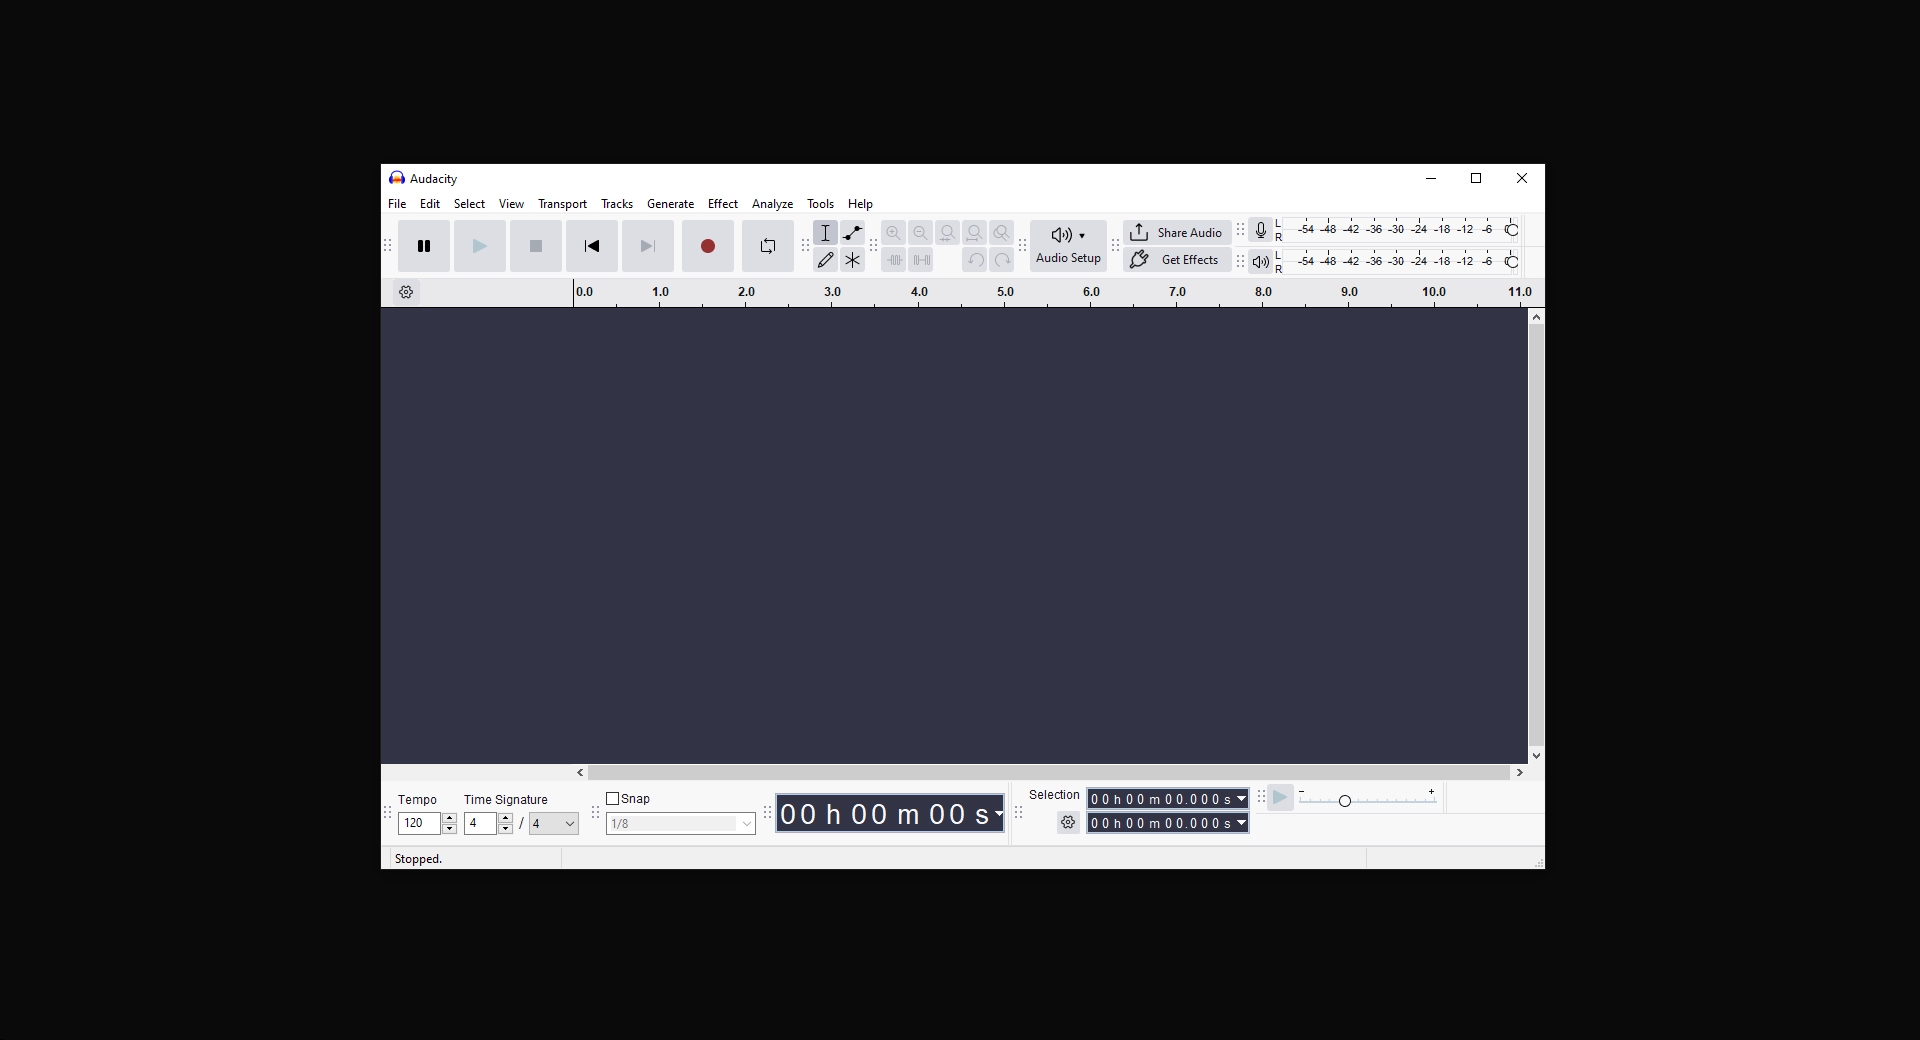
Task: Enable the Snap checkbox
Action: (614, 798)
